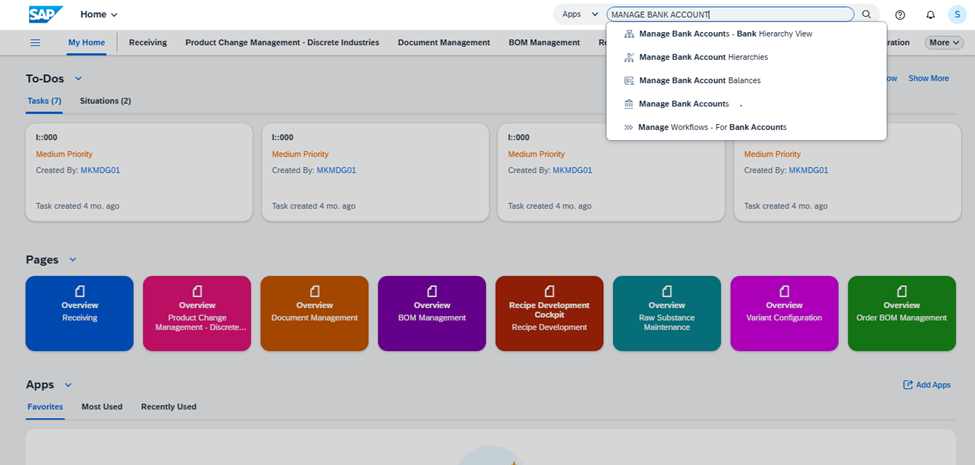
Task: Select the Recently Used apps tab
Action: [169, 407]
